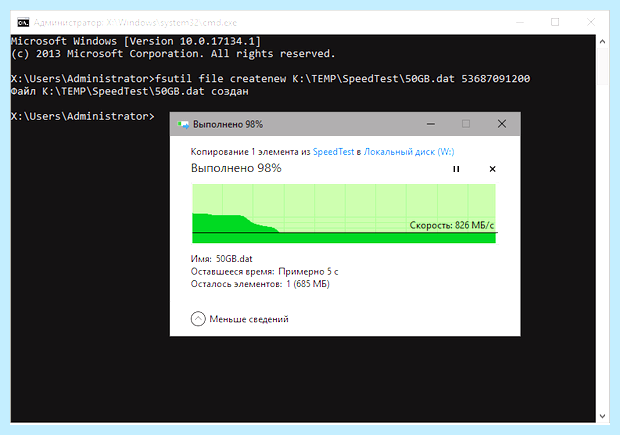Close the copy progress dialog window
Screen dimensions: 620x435
pyautogui.click(x=502, y=124)
